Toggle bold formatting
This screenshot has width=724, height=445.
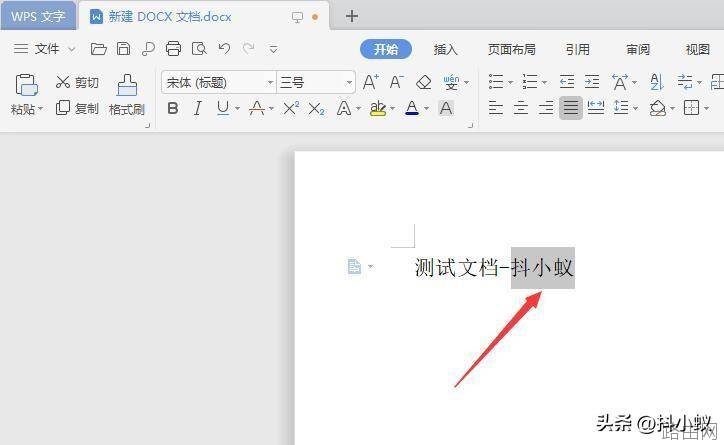pos(173,108)
